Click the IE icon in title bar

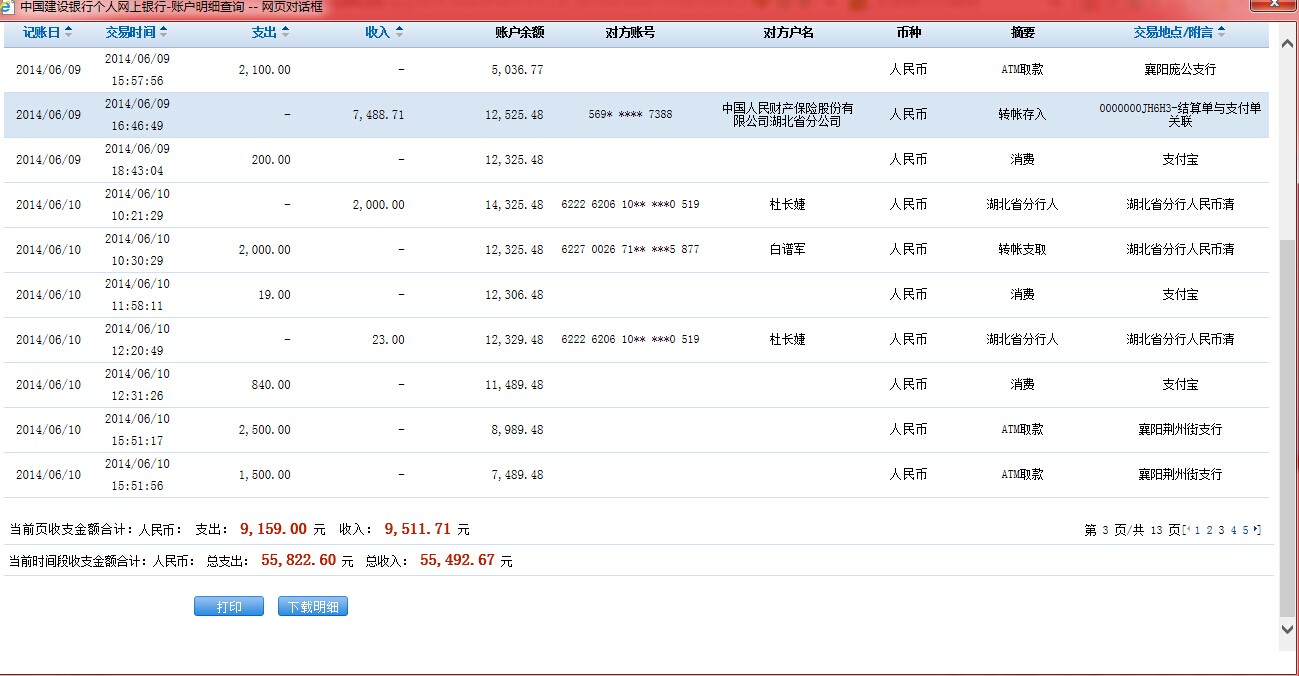[x=8, y=7]
